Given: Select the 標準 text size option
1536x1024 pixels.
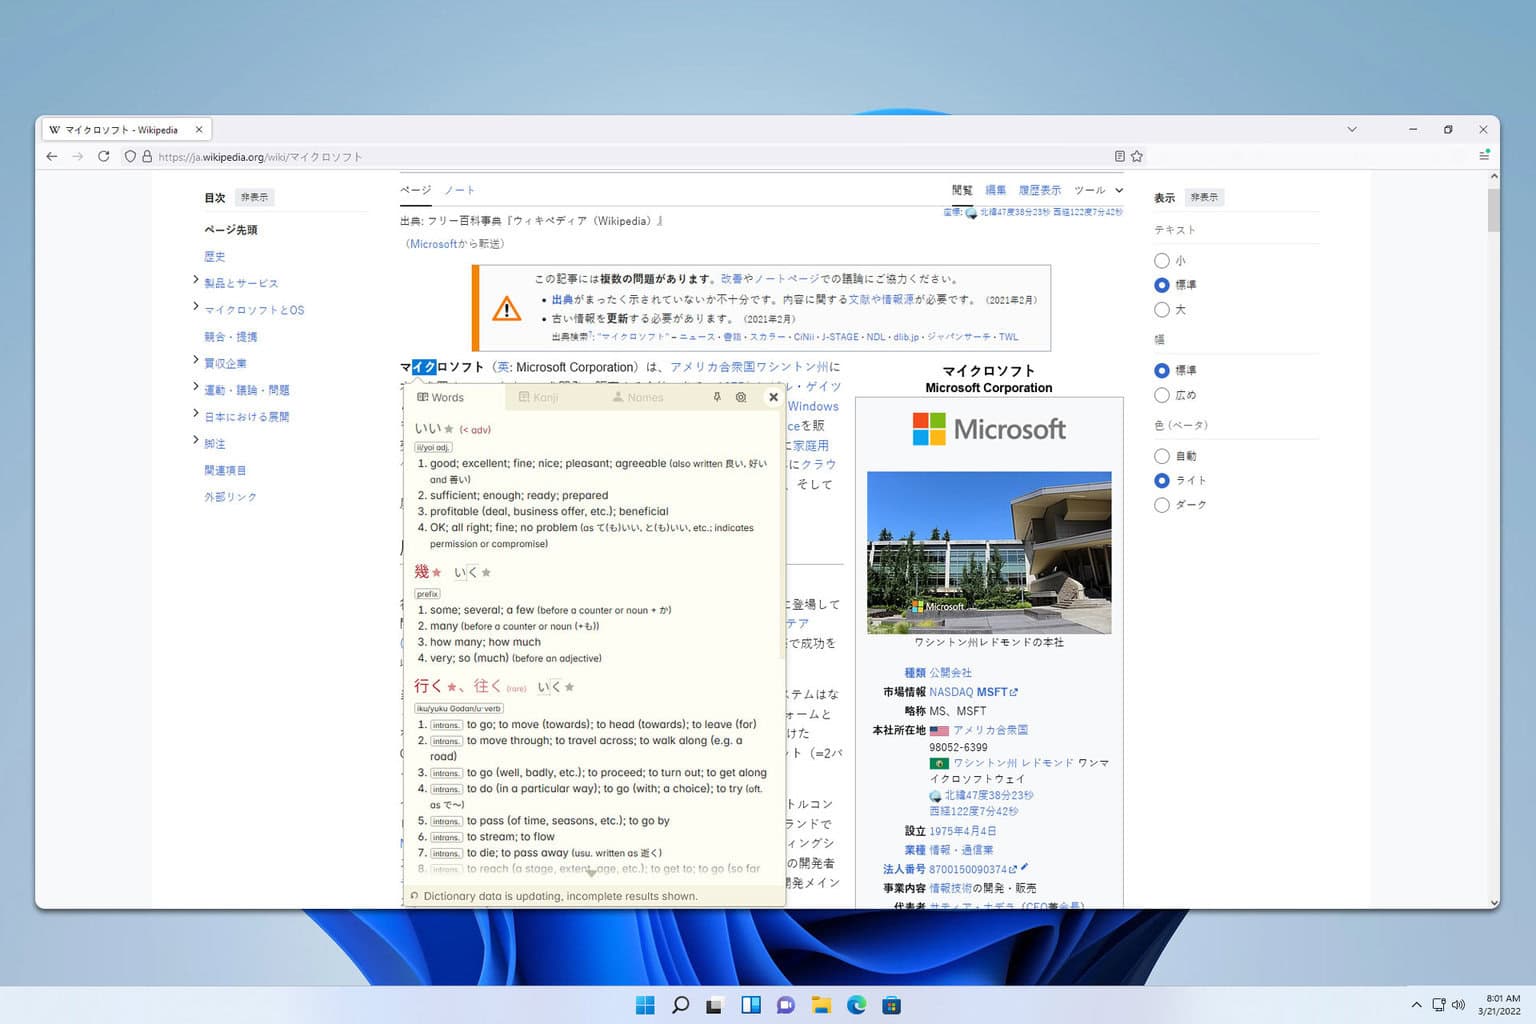Looking at the screenshot, I should click(1162, 285).
